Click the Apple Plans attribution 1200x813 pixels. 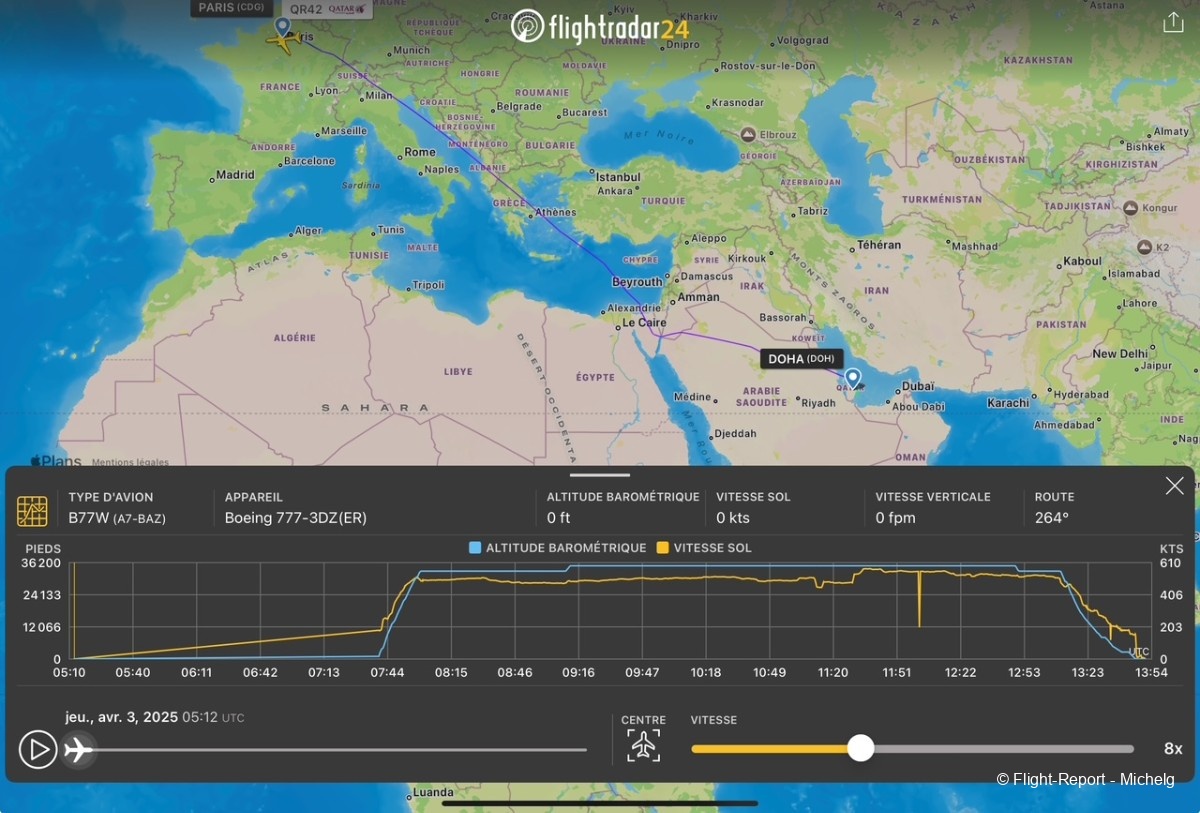55,461
